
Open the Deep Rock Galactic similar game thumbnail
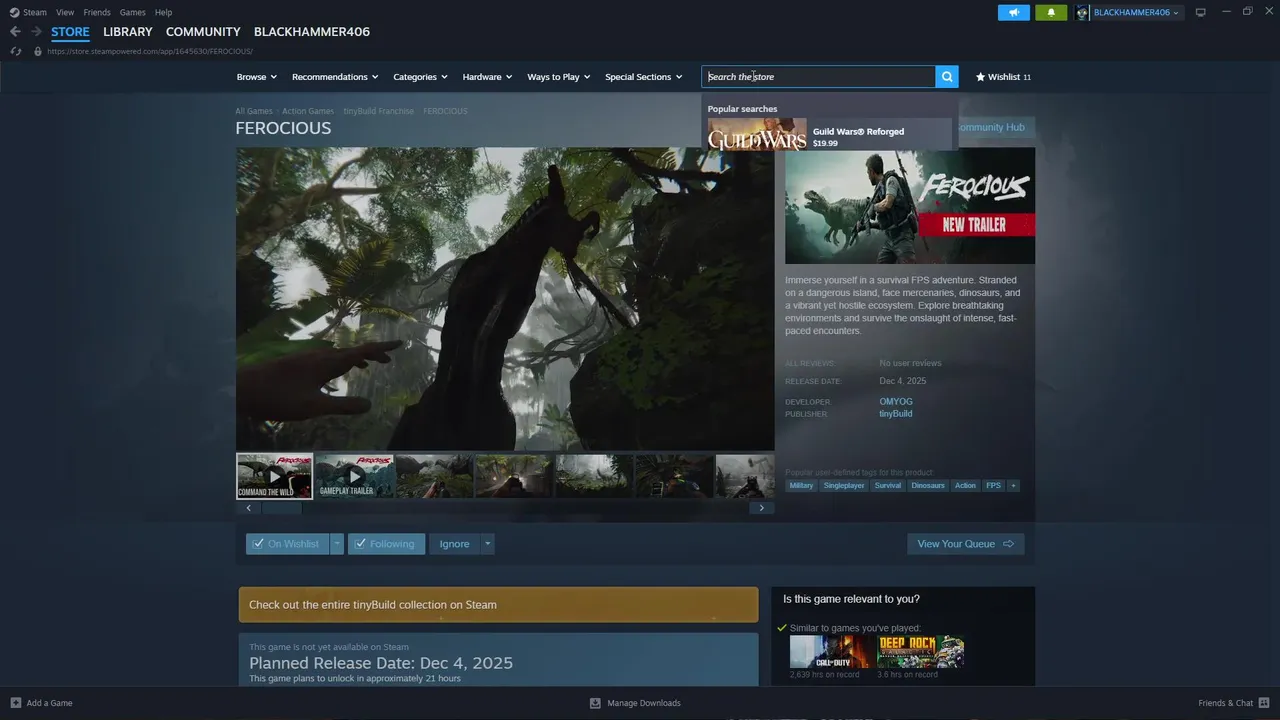pyautogui.click(x=920, y=652)
